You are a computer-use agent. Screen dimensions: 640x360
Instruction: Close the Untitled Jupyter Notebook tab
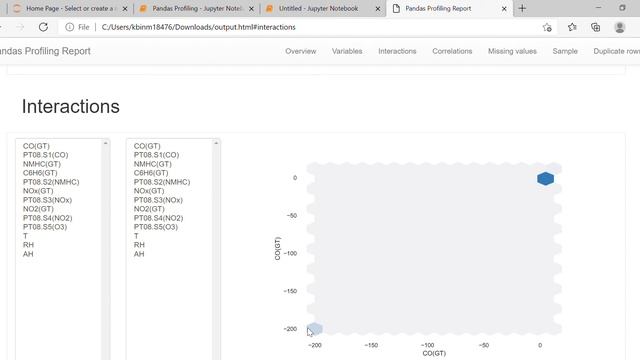[x=378, y=9]
